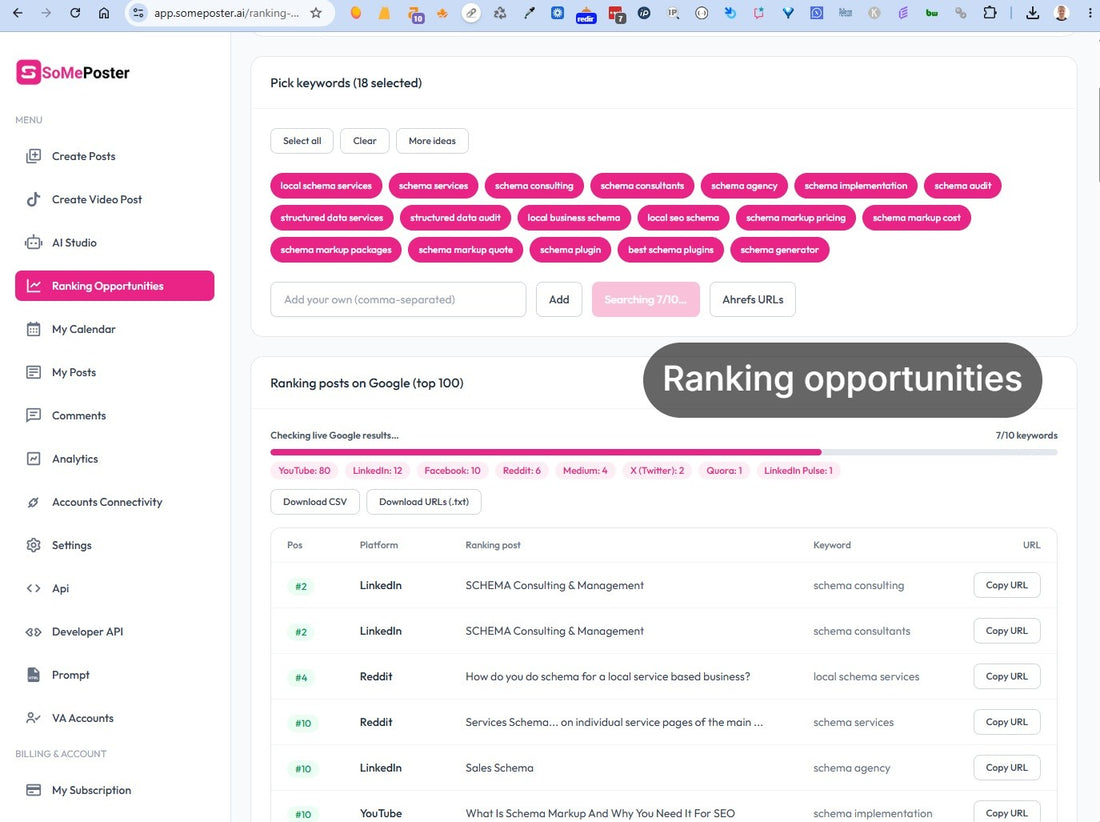This screenshot has height=822, width=1100.
Task: Click the 'Add your own' keyword input
Action: [x=398, y=299]
